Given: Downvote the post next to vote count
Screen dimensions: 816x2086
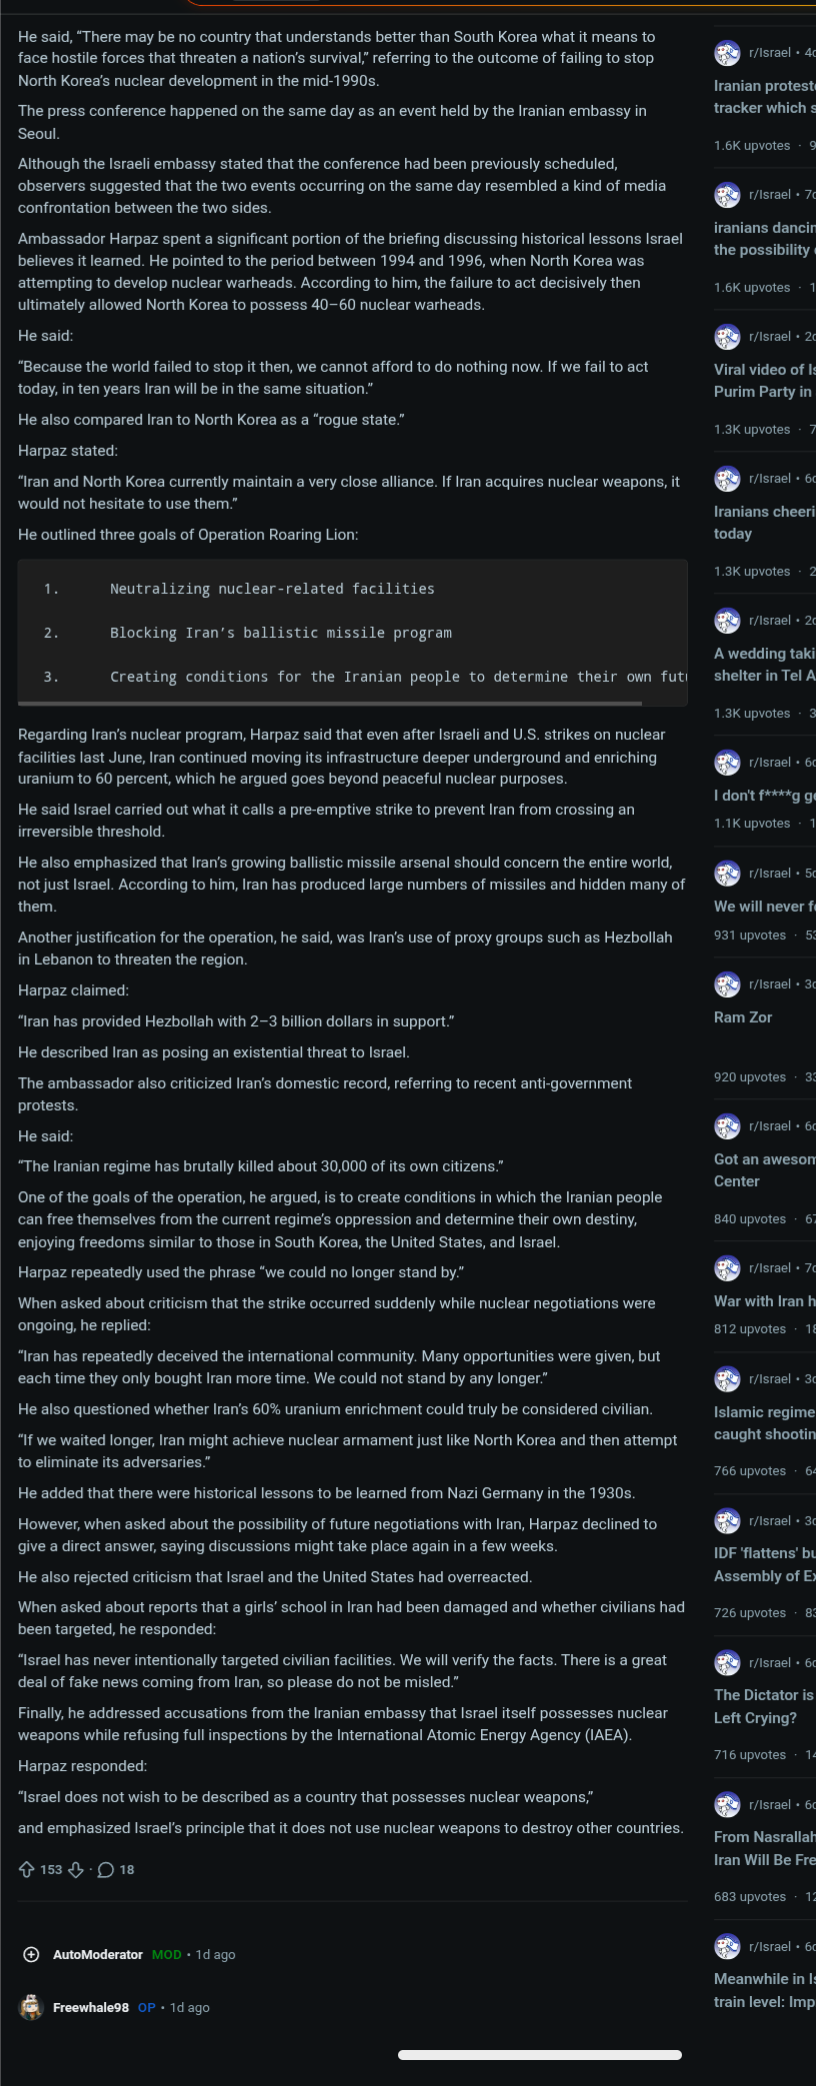Looking at the screenshot, I should pos(75,1869).
